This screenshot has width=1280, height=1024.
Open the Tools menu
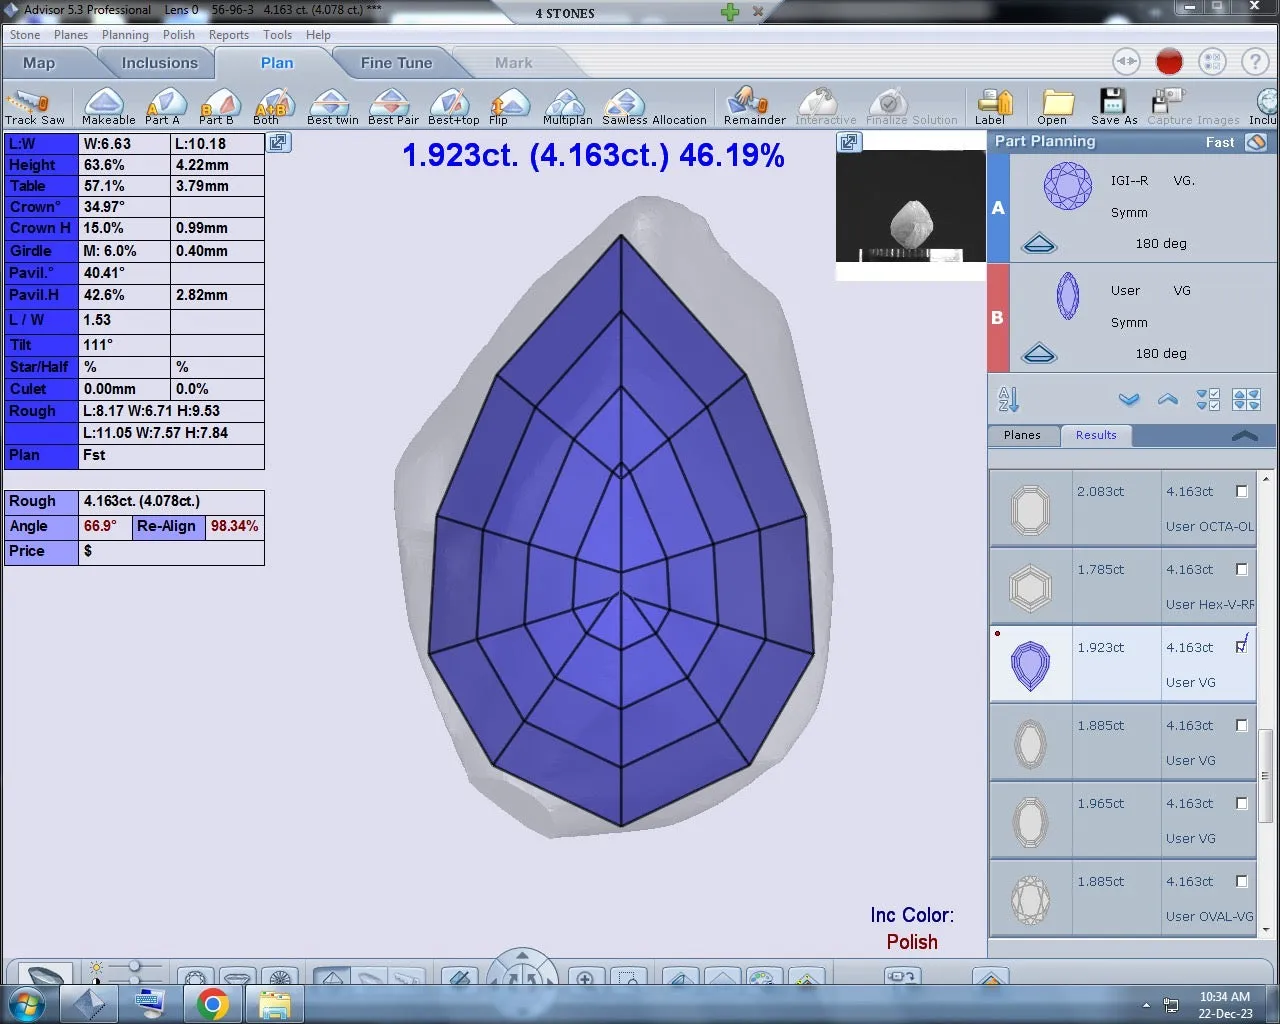278,34
